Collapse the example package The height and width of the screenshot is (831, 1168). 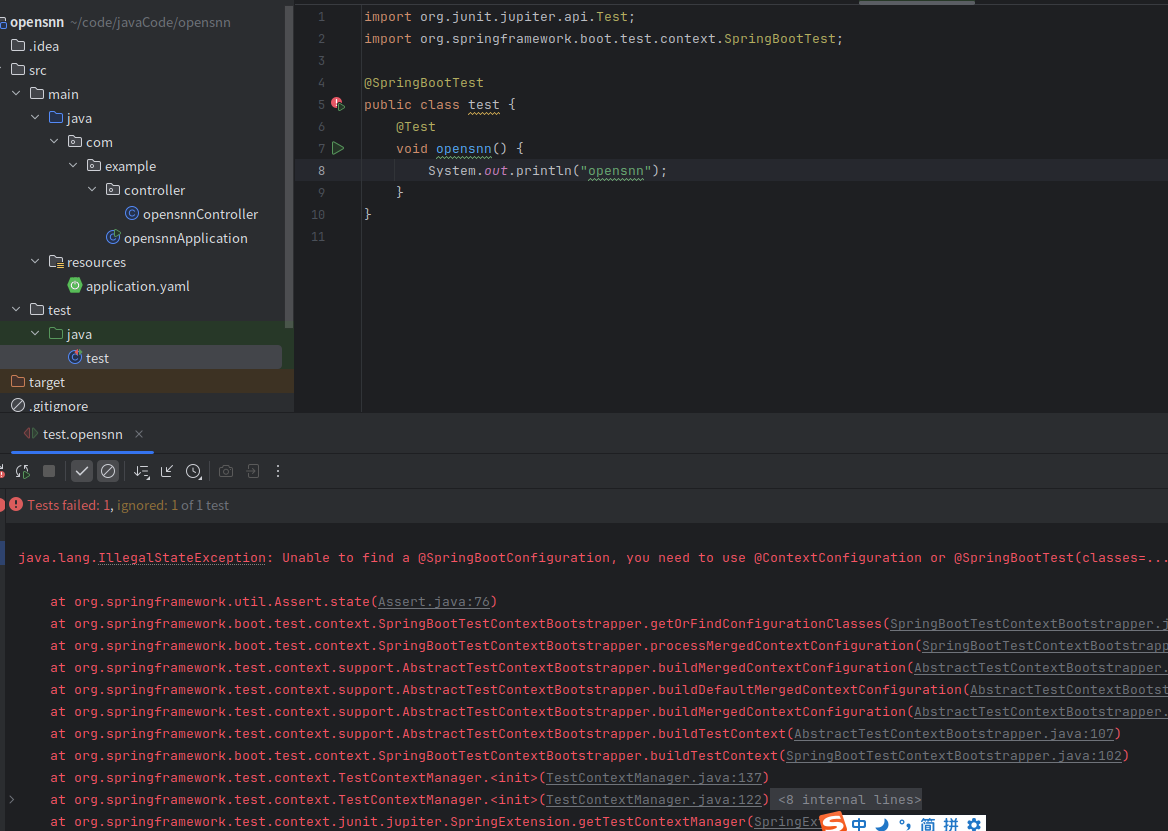(73, 165)
